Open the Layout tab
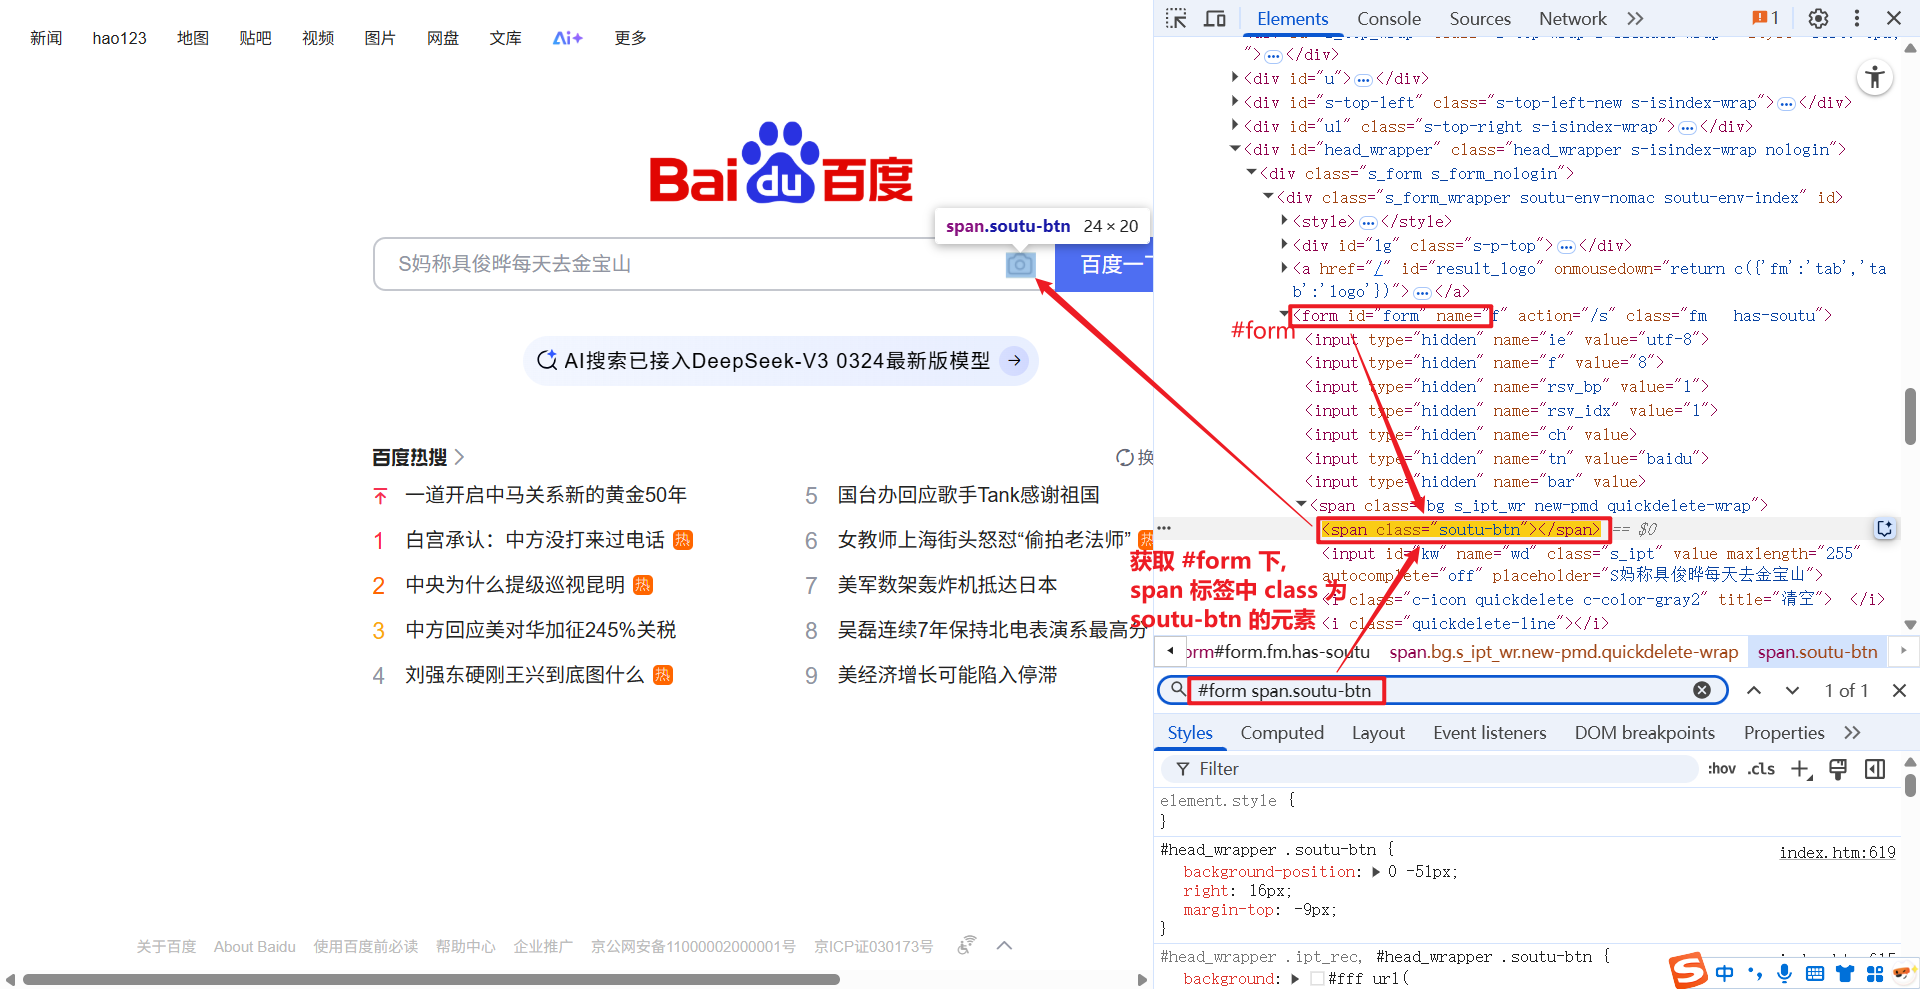The height and width of the screenshot is (989, 1920). pos(1378,733)
